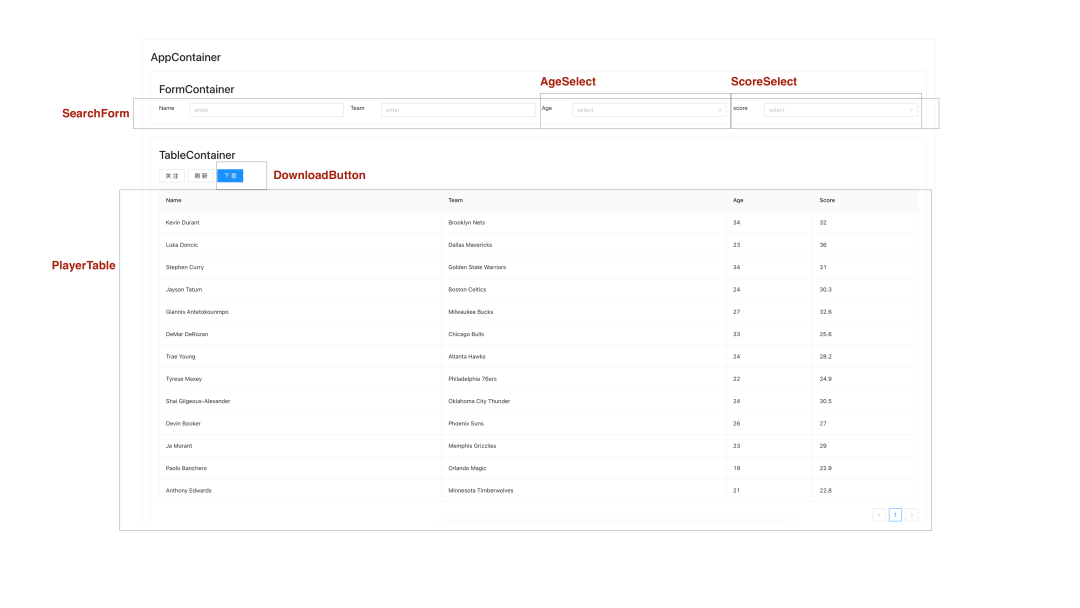
Task: Click the Oklahoma City Thunder team cell
Action: click(x=584, y=401)
